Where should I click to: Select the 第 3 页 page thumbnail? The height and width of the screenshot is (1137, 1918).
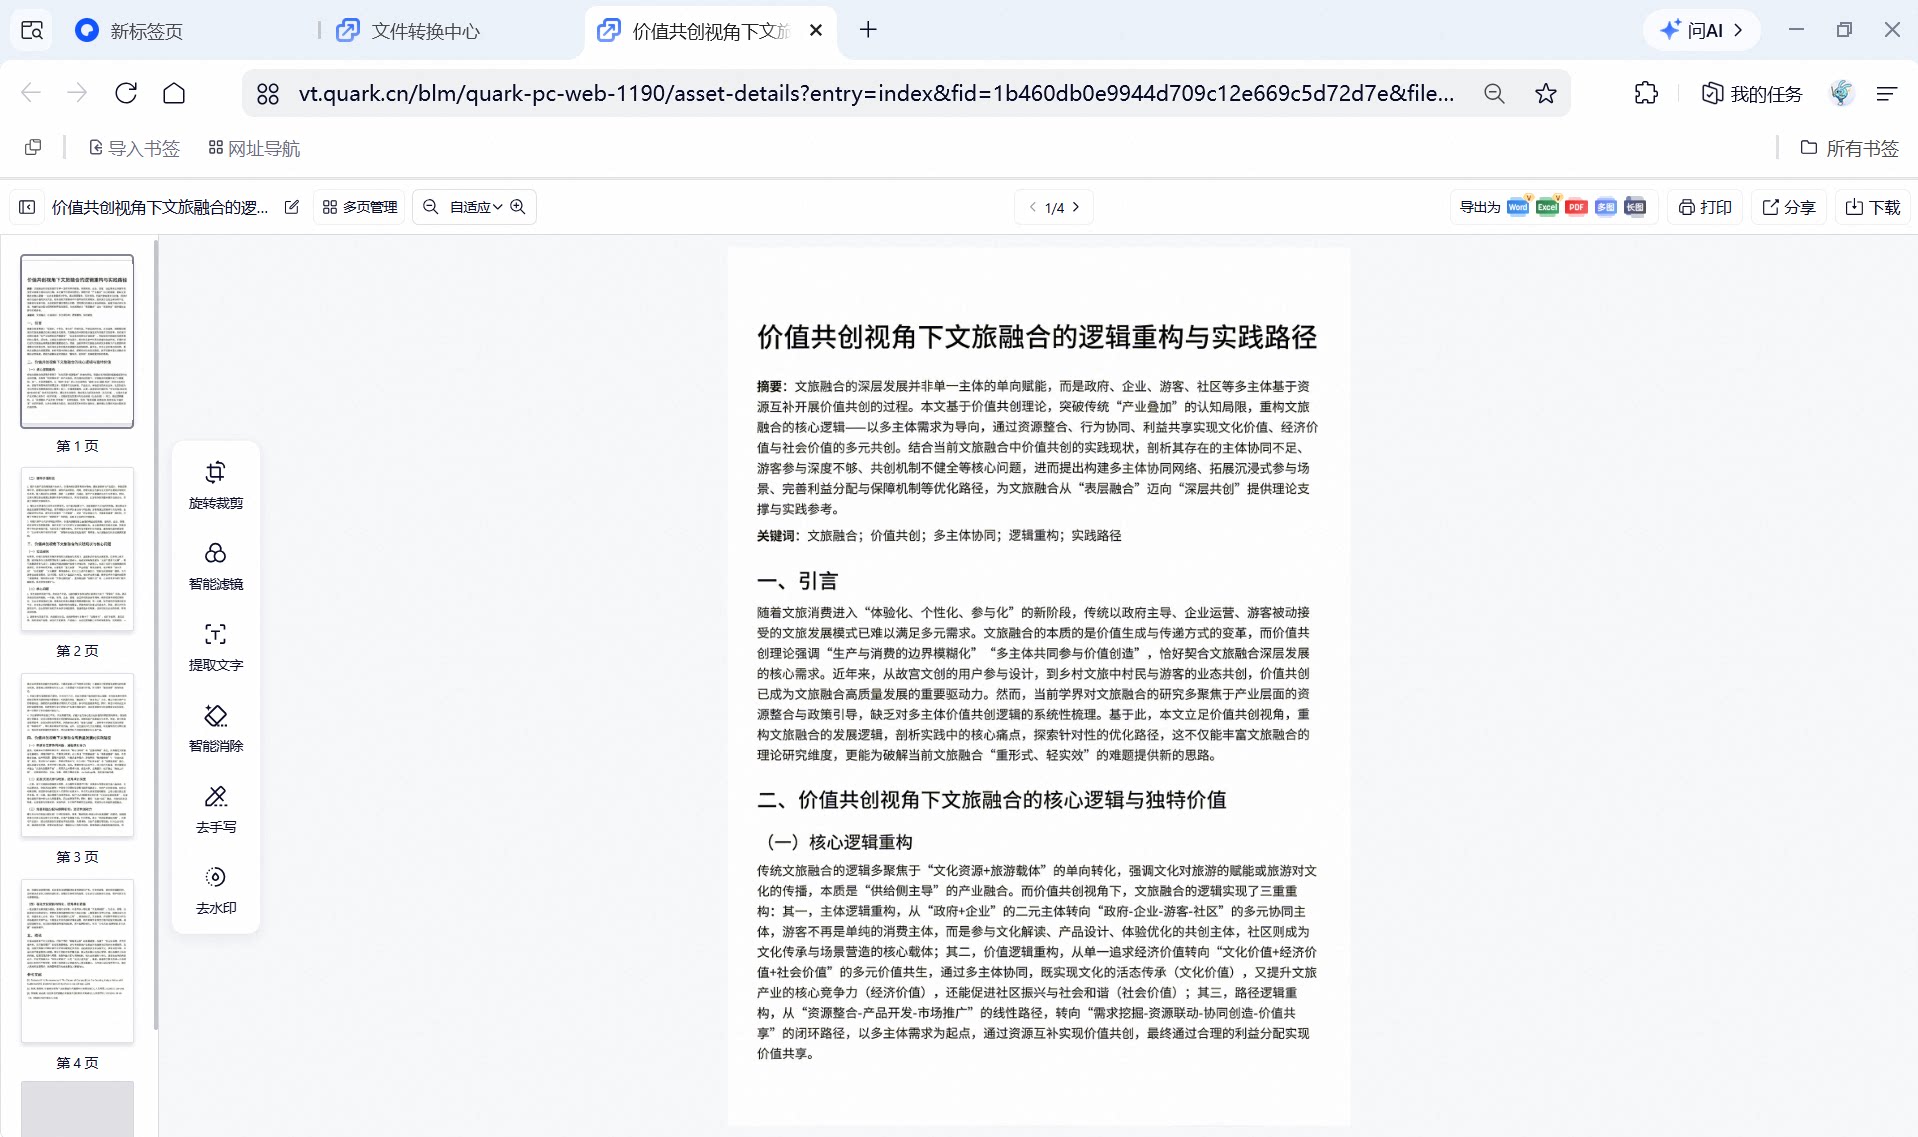pos(77,755)
